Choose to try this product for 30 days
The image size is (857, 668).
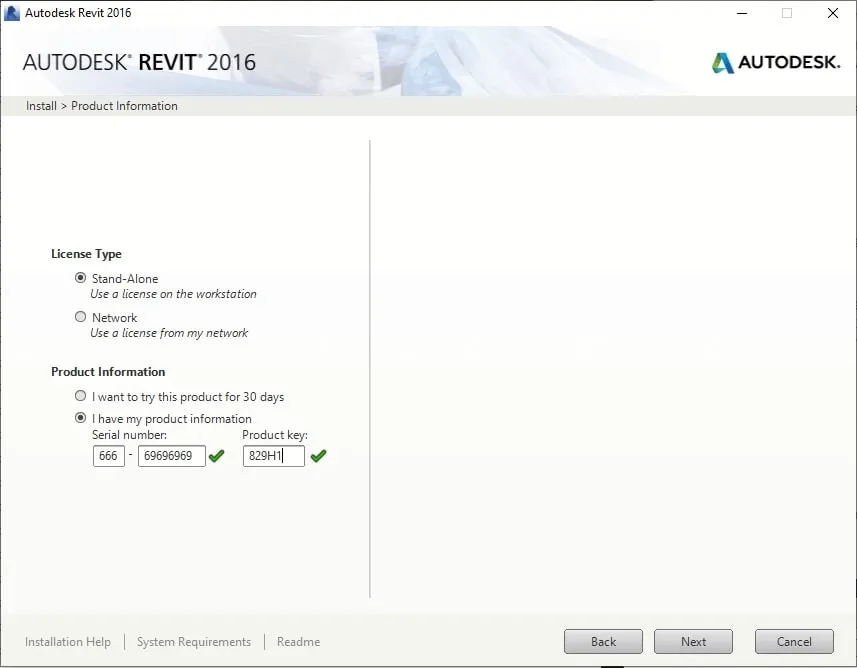pos(80,395)
